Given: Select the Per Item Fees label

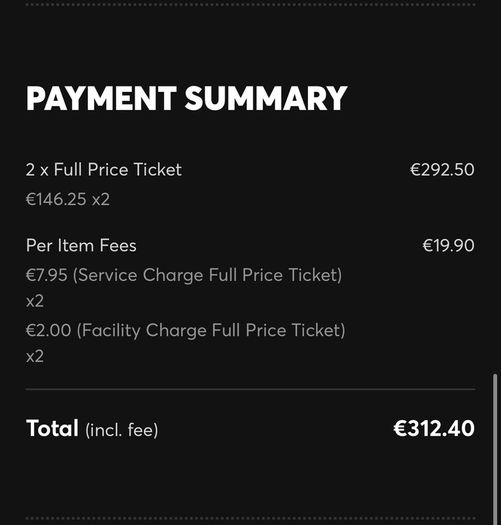Looking at the screenshot, I should (81, 245).
